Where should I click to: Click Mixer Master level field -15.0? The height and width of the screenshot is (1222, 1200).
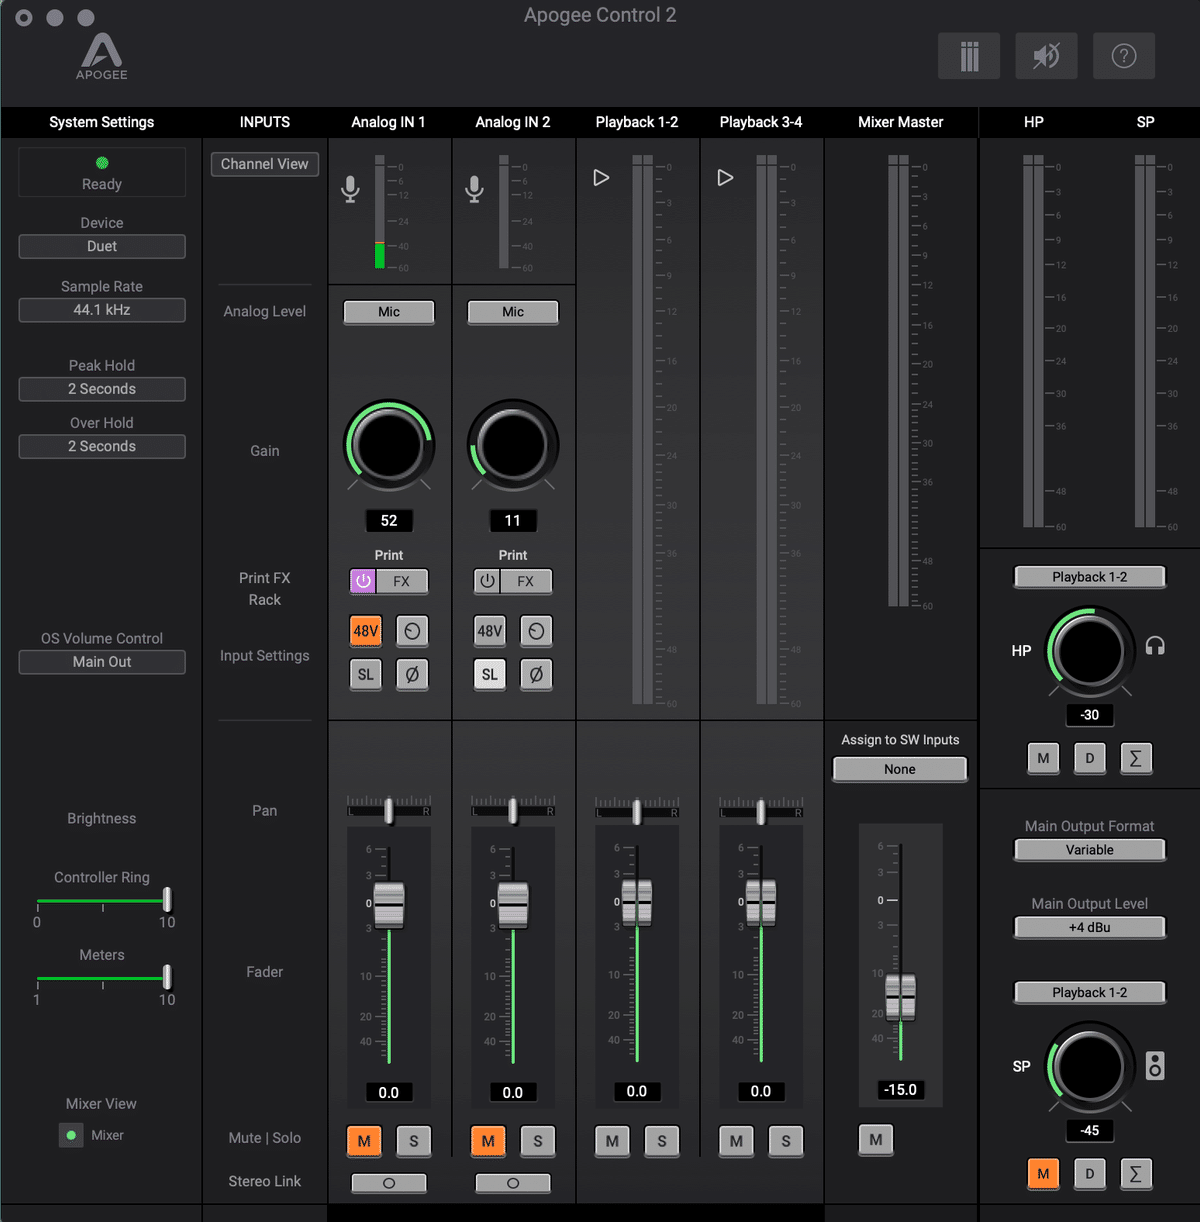point(900,1090)
